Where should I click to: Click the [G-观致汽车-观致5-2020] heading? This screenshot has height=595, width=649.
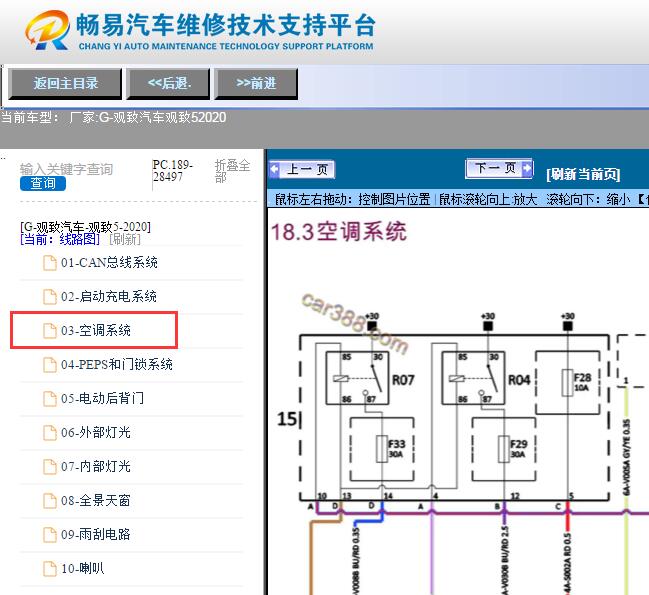pyautogui.click(x=85, y=227)
